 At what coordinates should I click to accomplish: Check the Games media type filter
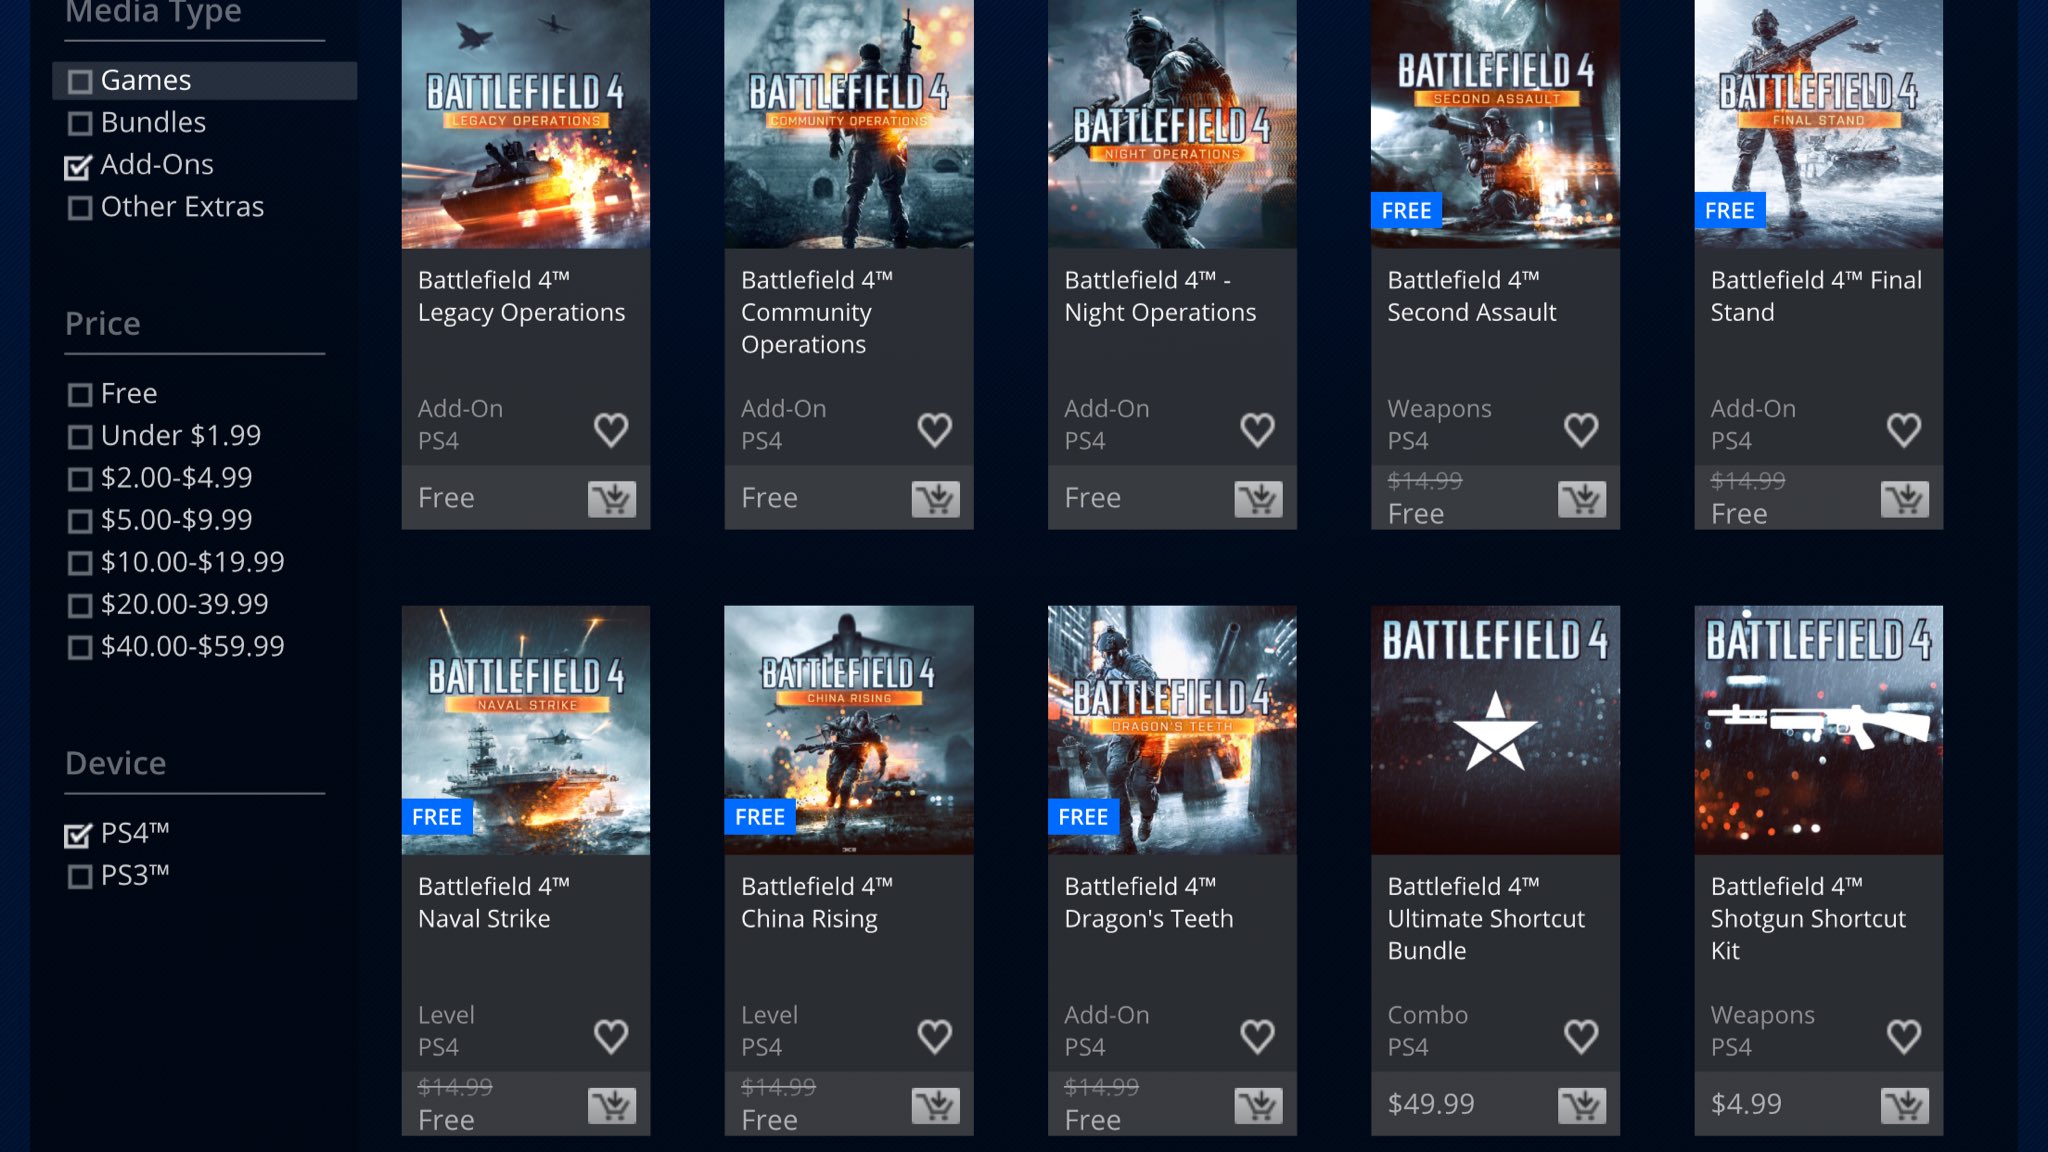pos(80,81)
